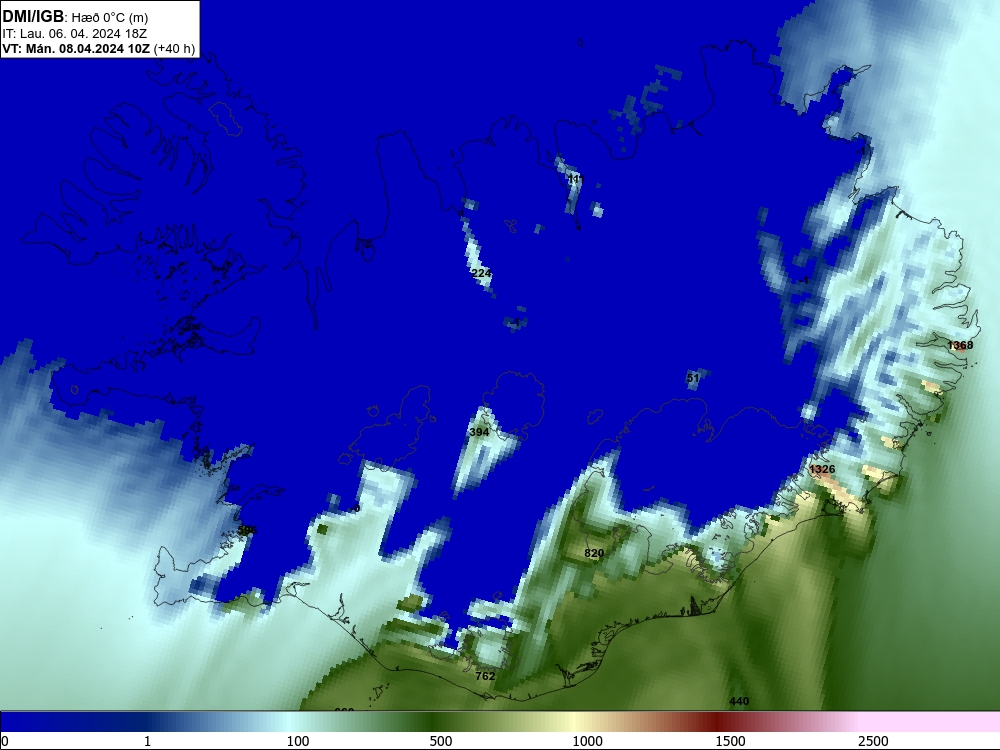The width and height of the screenshot is (1000, 750).
Task: Click the 'Hæð 0°C (m)' parameter label
Action: pos(110,18)
